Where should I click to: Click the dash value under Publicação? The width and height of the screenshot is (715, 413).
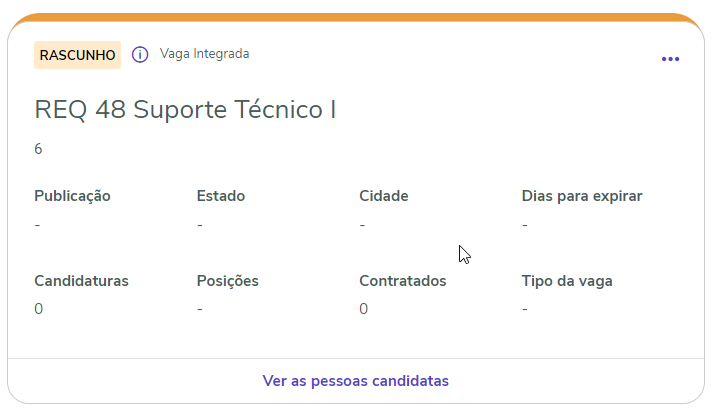coord(37,225)
